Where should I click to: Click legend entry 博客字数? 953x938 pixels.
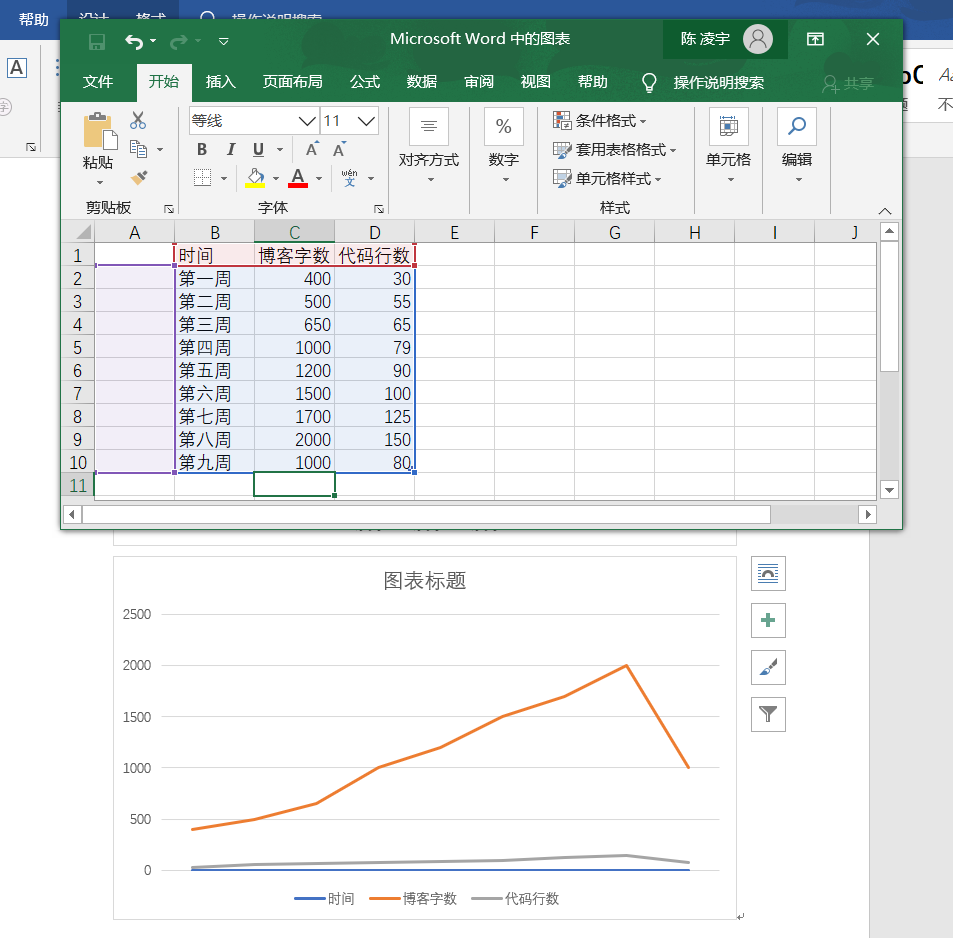[414, 898]
